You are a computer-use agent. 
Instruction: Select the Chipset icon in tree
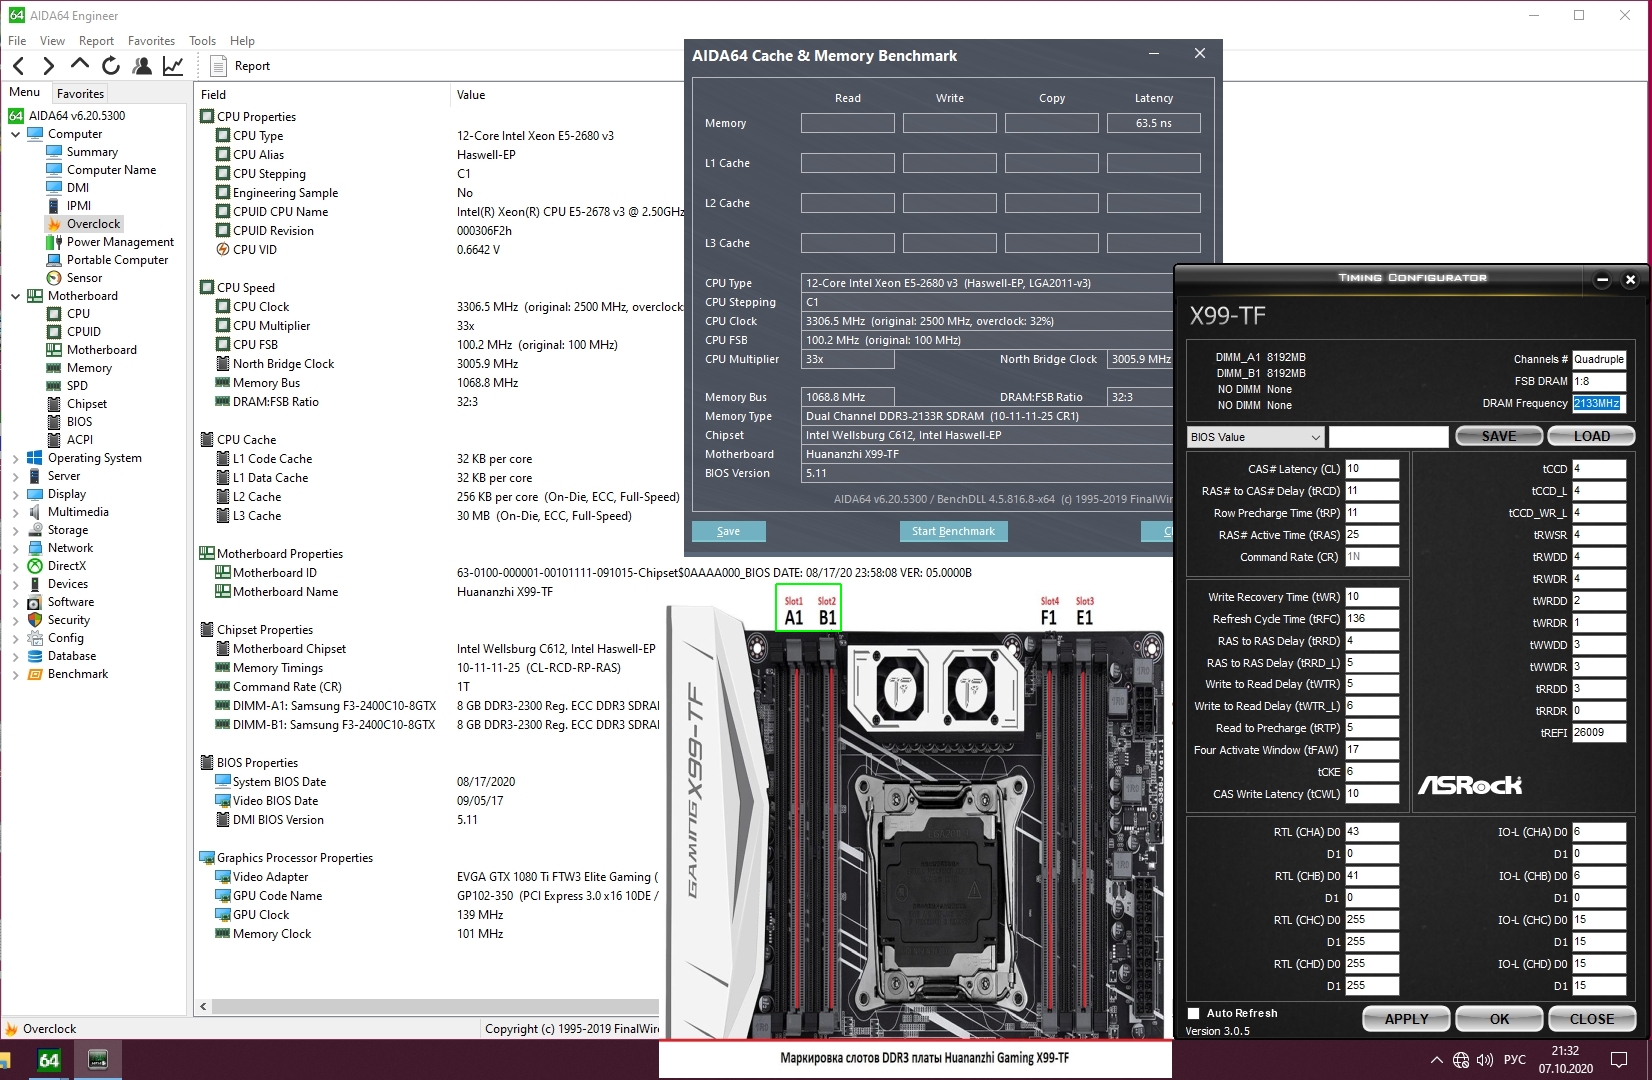pyautogui.click(x=54, y=404)
